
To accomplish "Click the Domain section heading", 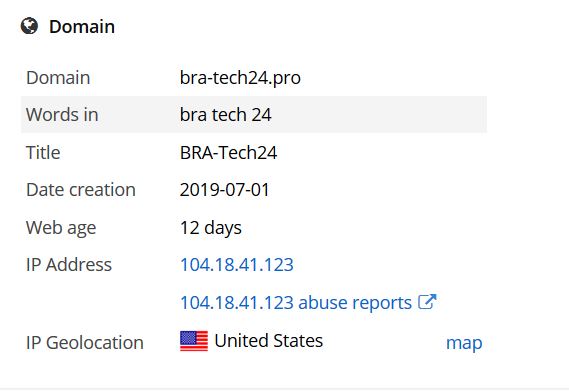I will point(82,27).
